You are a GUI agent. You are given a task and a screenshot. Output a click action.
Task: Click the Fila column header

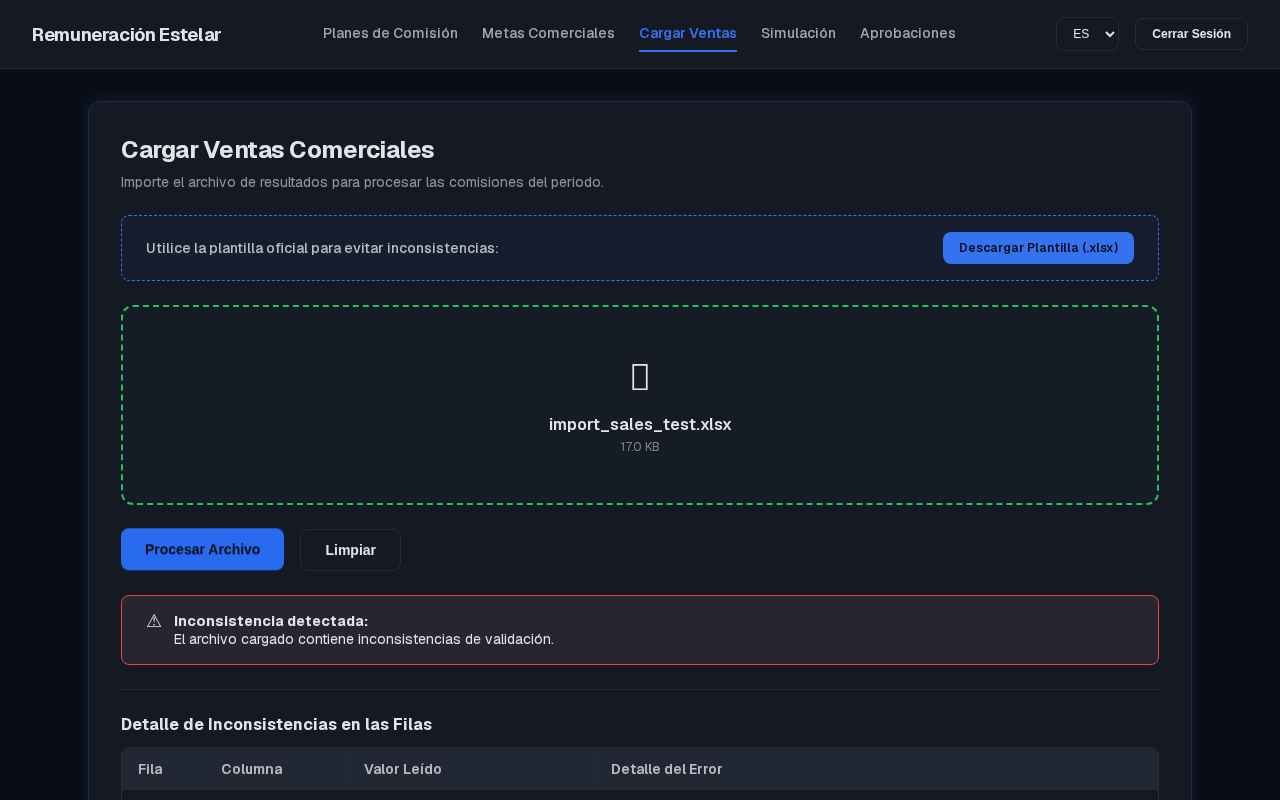150,769
